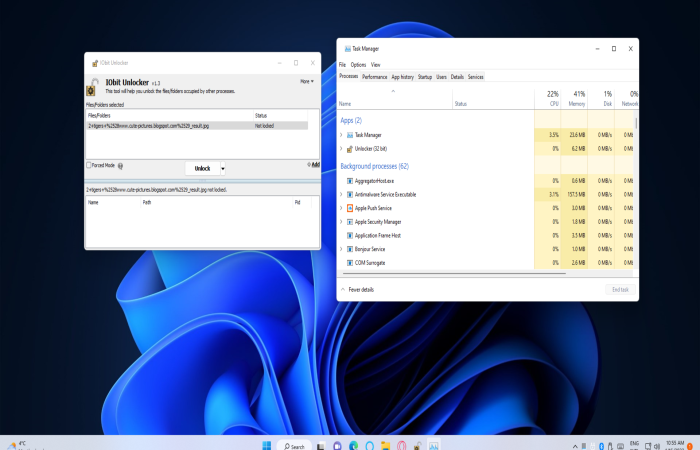
Task: Open the Options menu in Task Manager
Action: click(x=358, y=65)
